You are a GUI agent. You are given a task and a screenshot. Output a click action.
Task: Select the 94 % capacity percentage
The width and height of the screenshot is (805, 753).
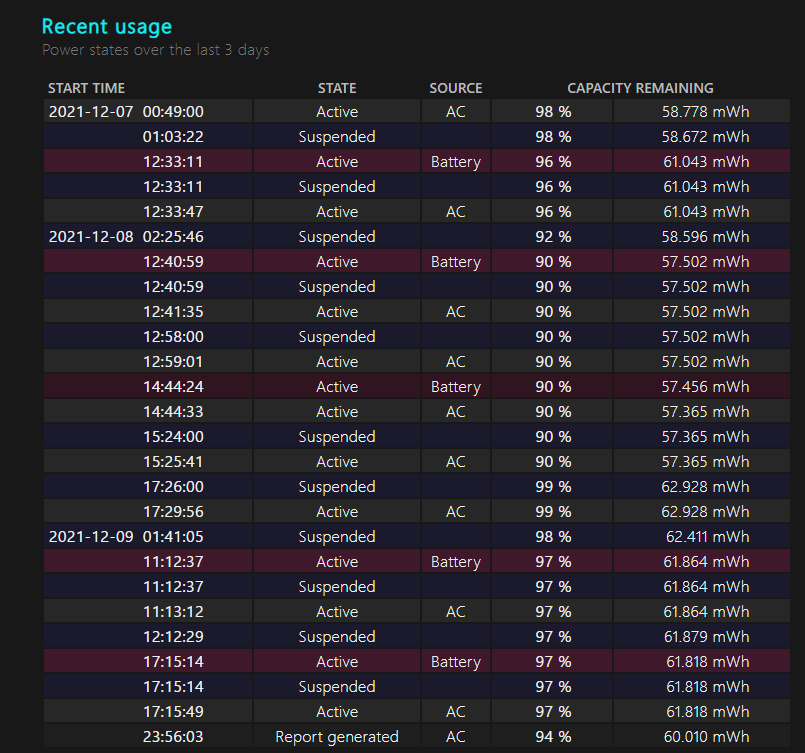click(553, 737)
